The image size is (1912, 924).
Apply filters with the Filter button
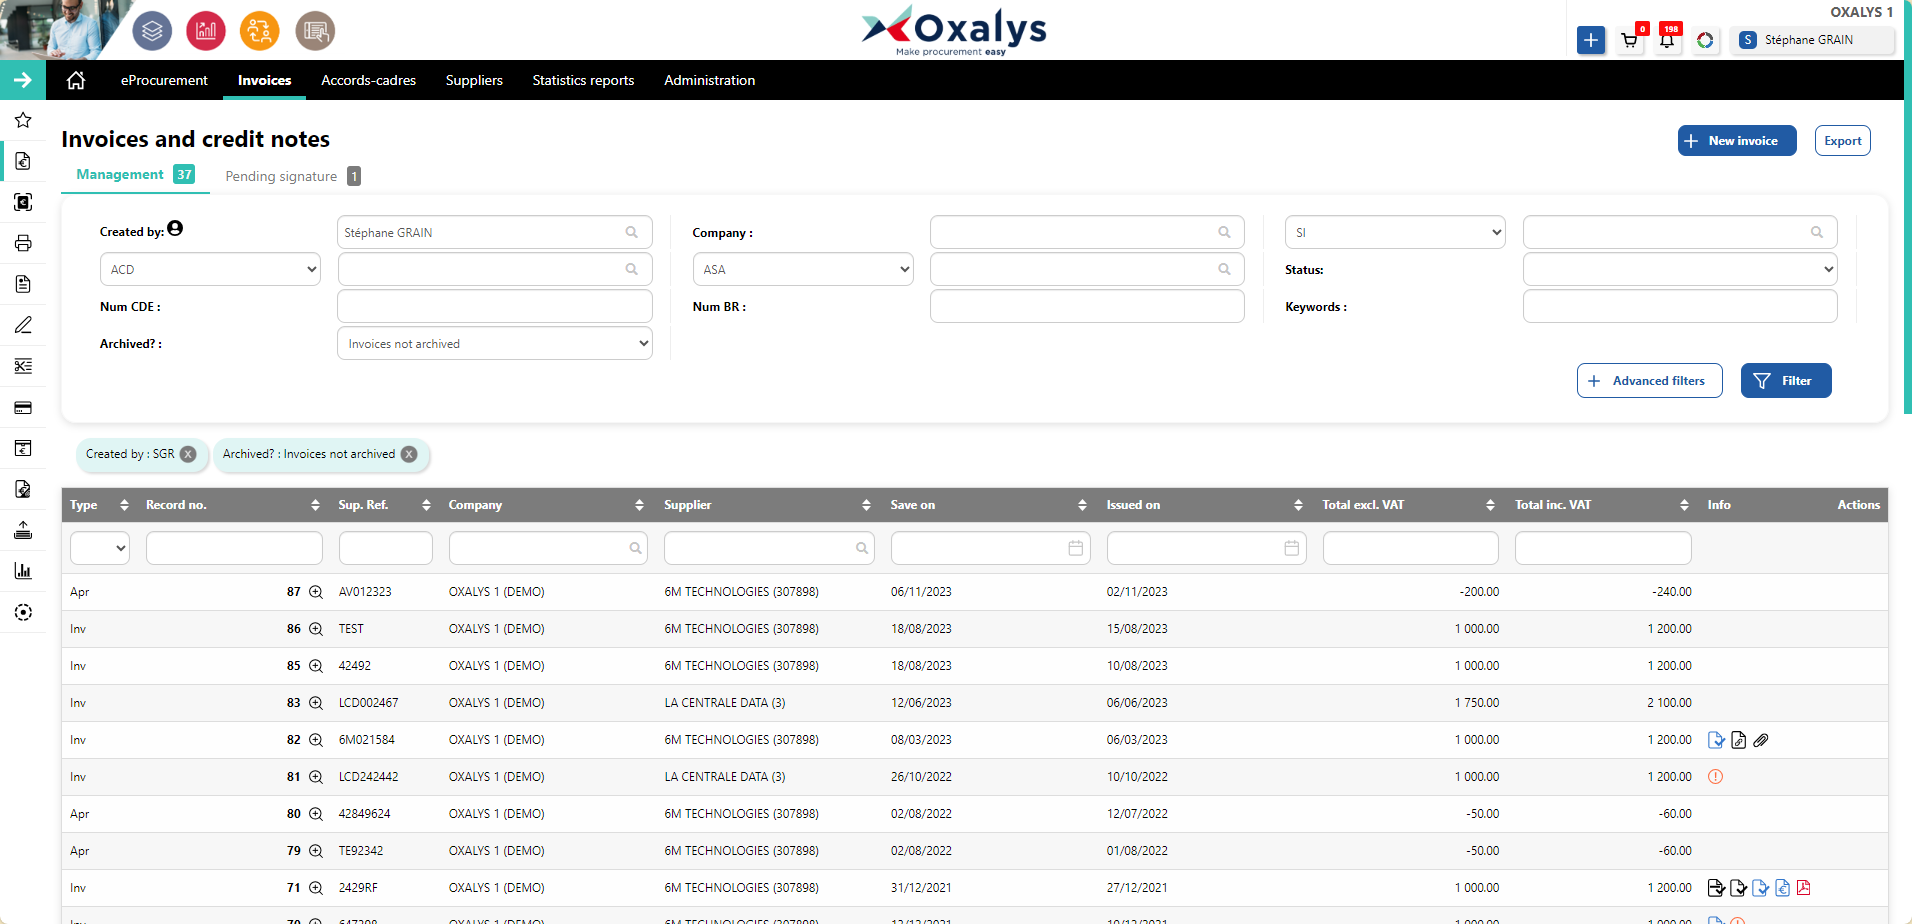pyautogui.click(x=1786, y=381)
